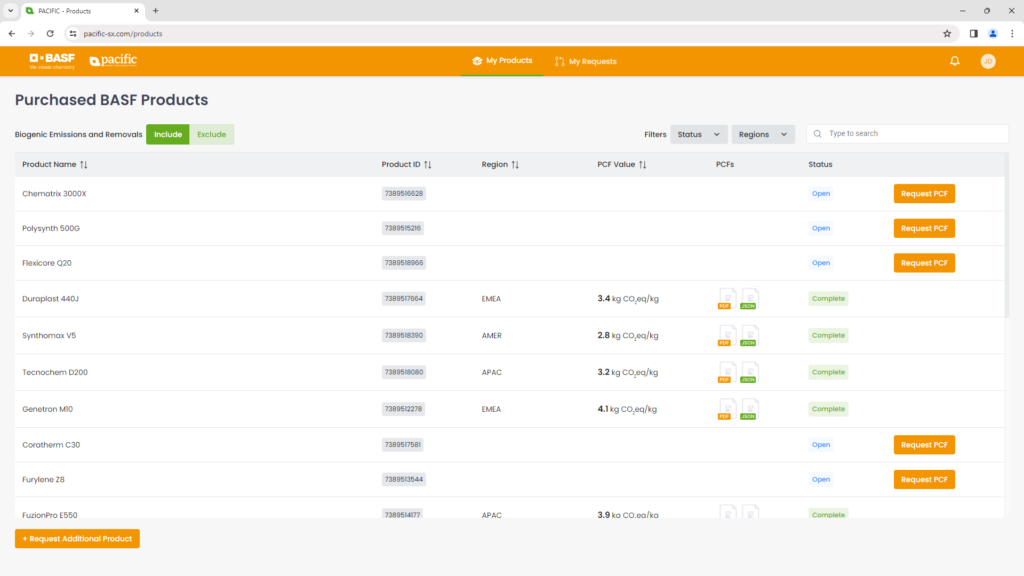Expand the Regions filter dropdown
This screenshot has width=1024, height=576.
[x=763, y=135]
